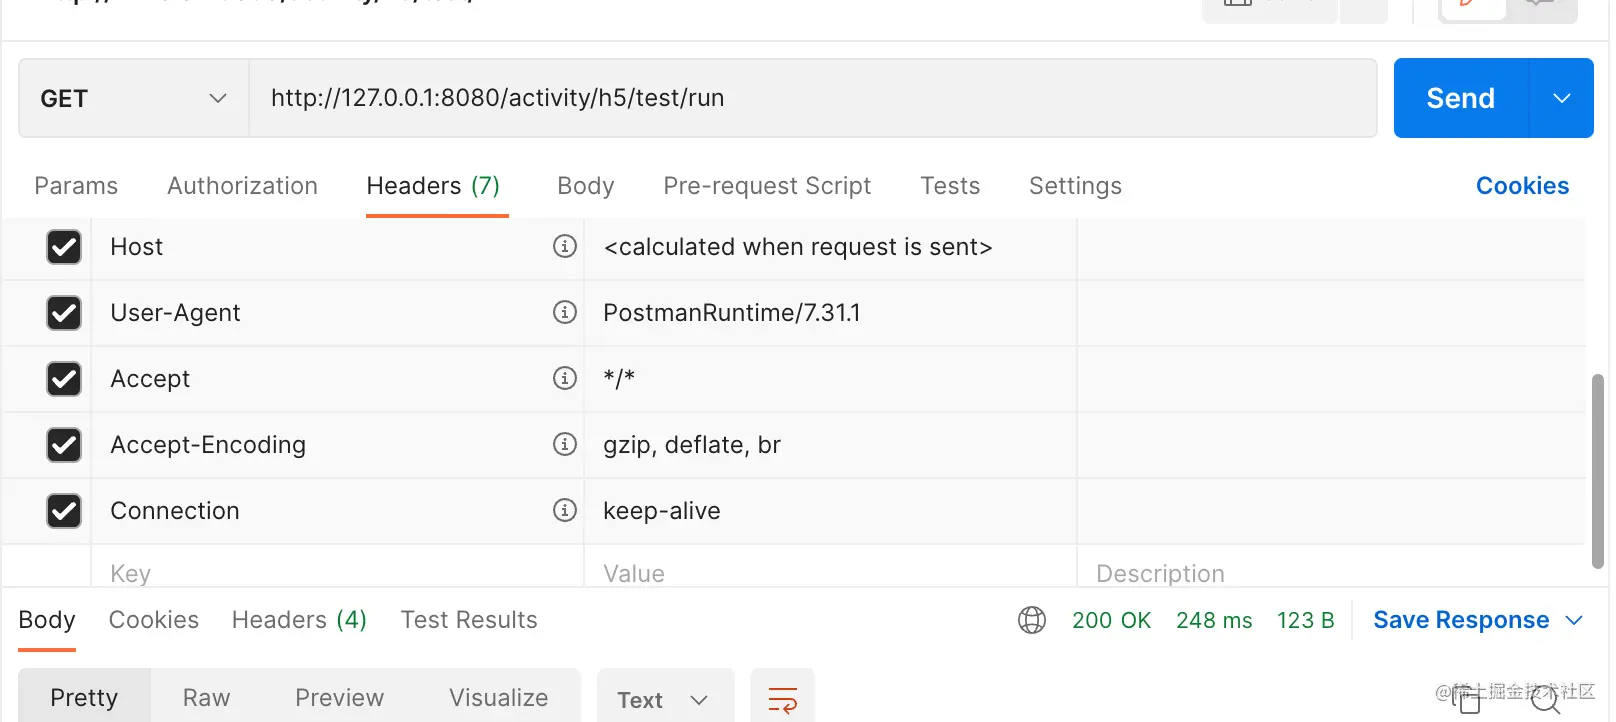Disable the Accept header checkbox
Screen dimensions: 1616x722
[64, 379]
